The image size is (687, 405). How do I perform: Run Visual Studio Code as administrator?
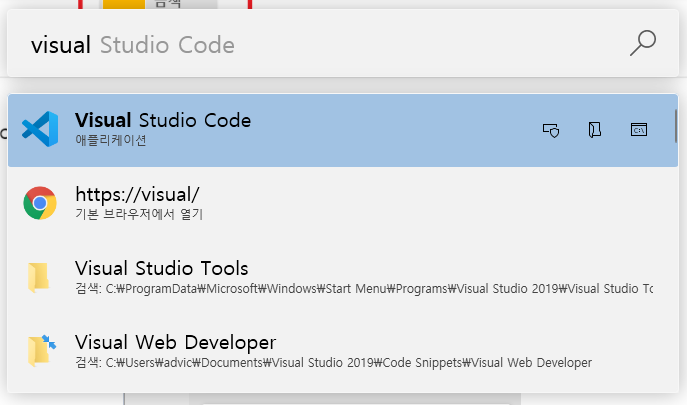pyautogui.click(x=551, y=130)
